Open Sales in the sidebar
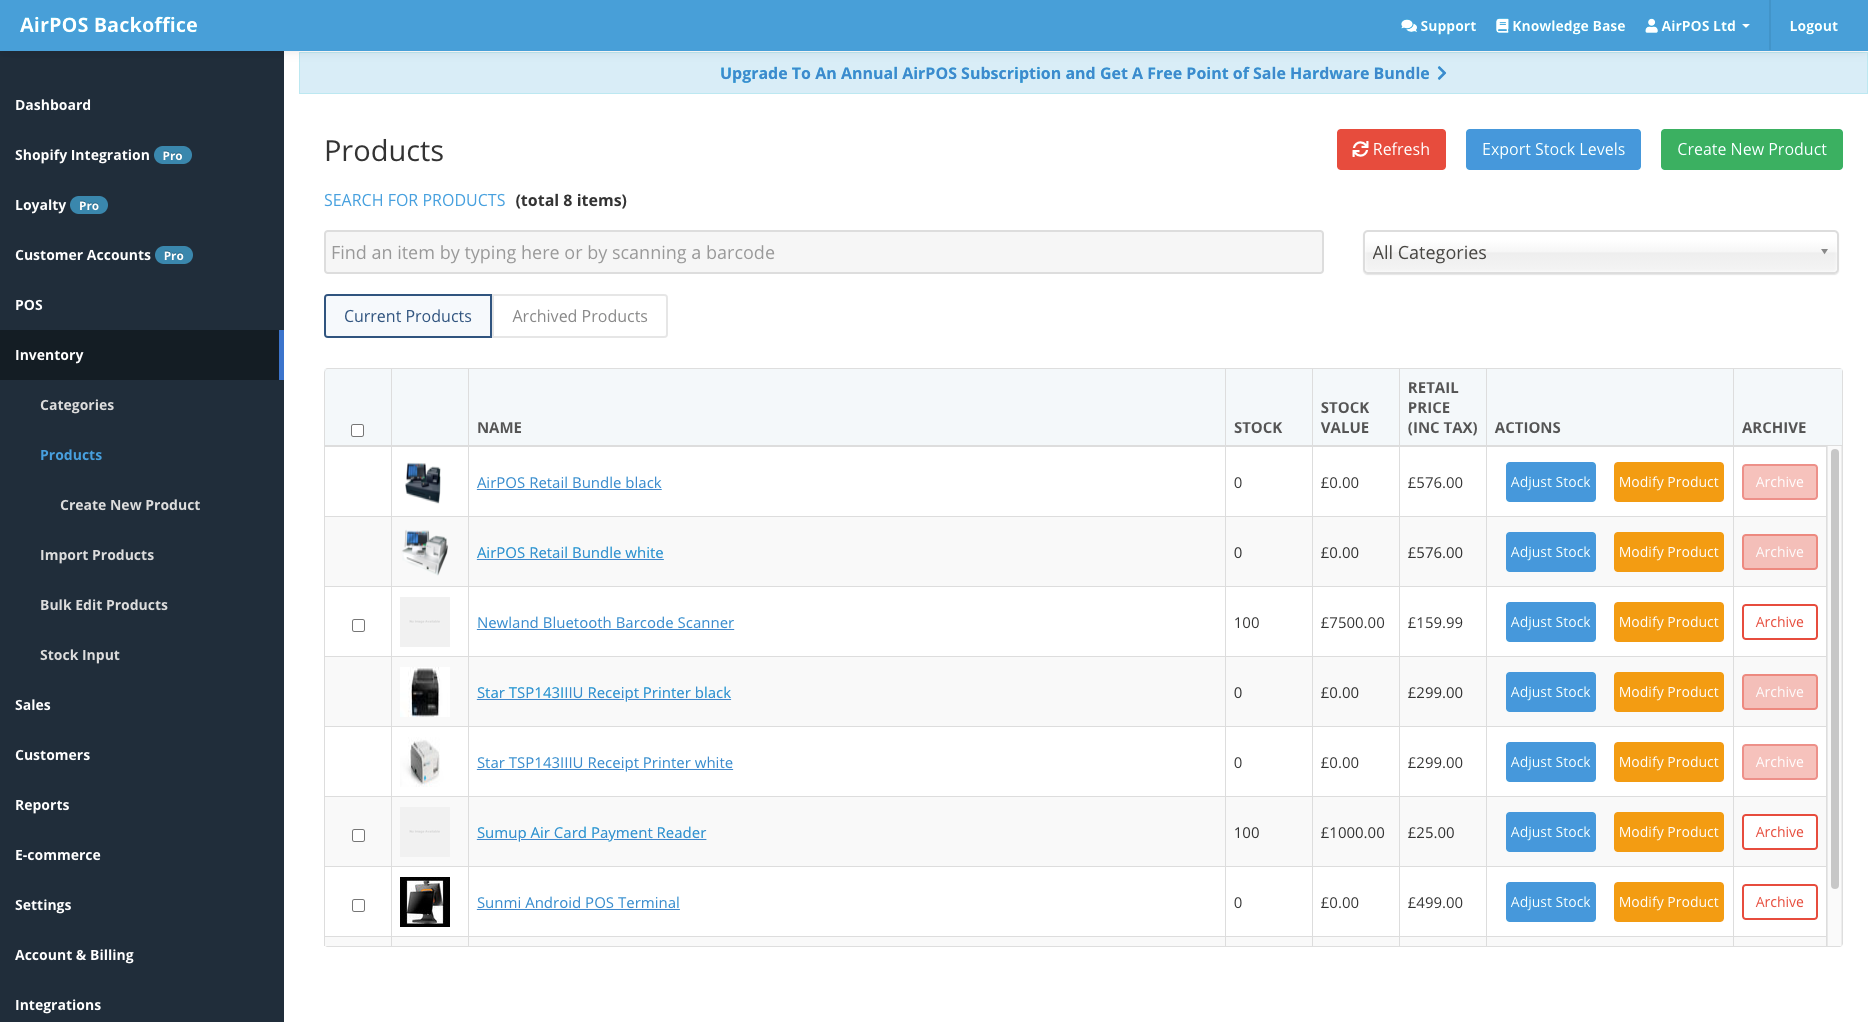1868x1022 pixels. click(x=33, y=705)
